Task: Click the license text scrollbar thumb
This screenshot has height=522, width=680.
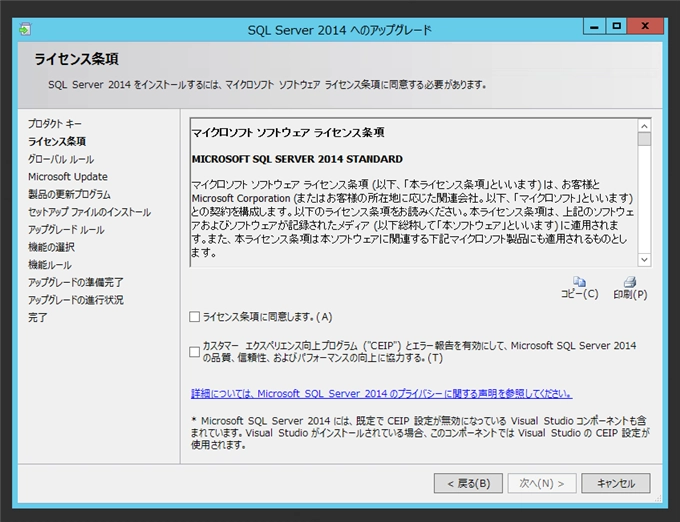Action: coord(644,139)
